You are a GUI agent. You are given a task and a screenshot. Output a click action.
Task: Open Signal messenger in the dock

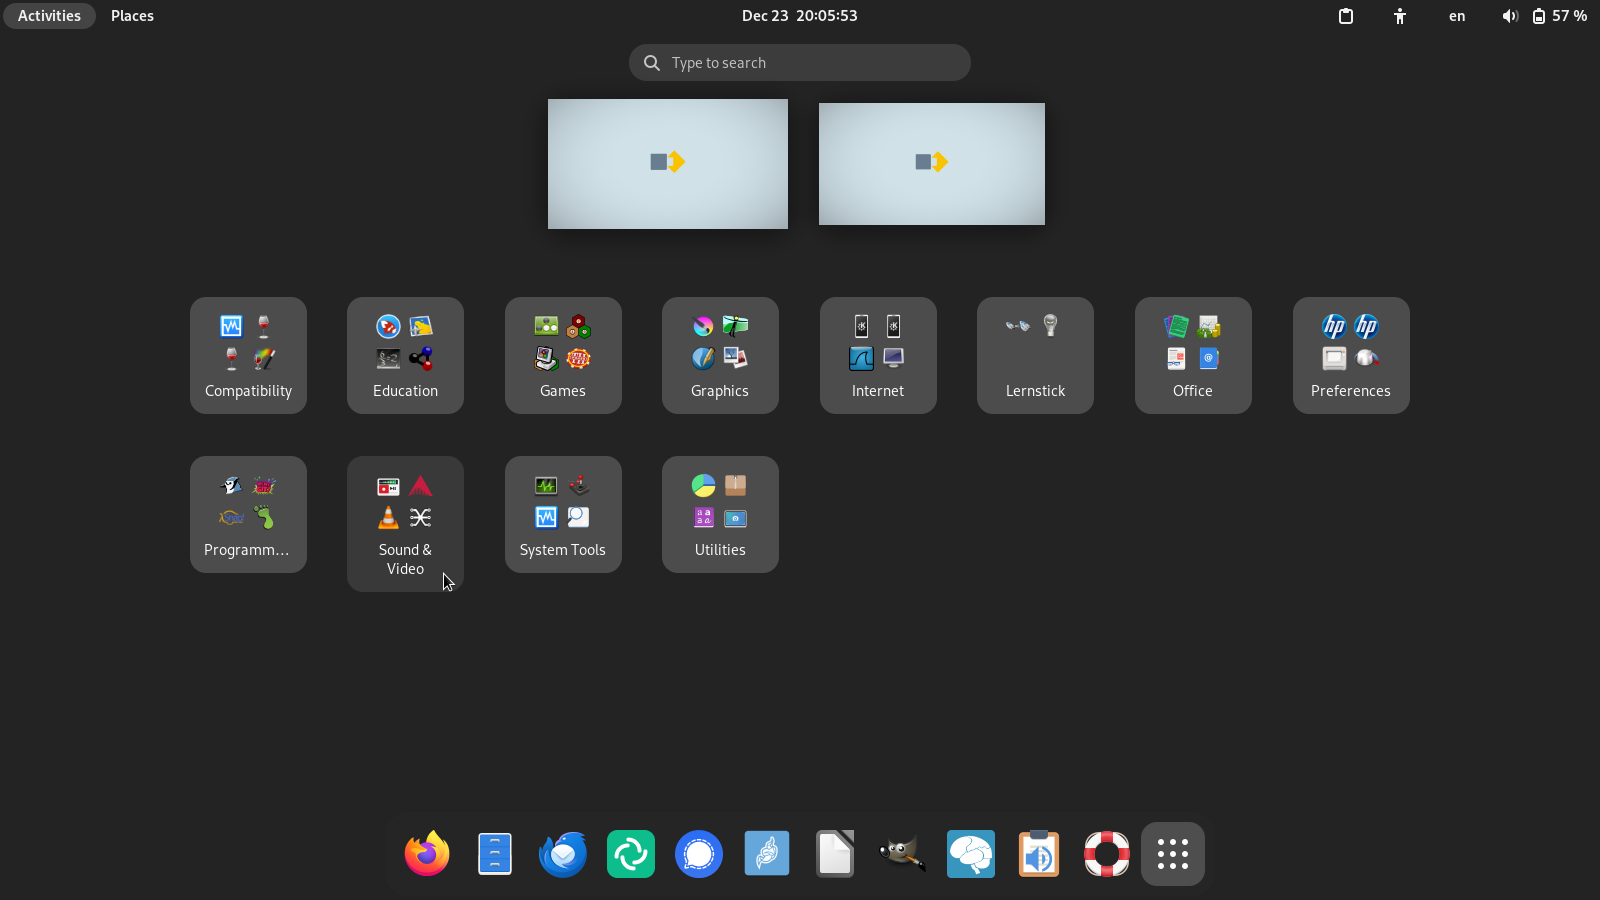(x=699, y=854)
